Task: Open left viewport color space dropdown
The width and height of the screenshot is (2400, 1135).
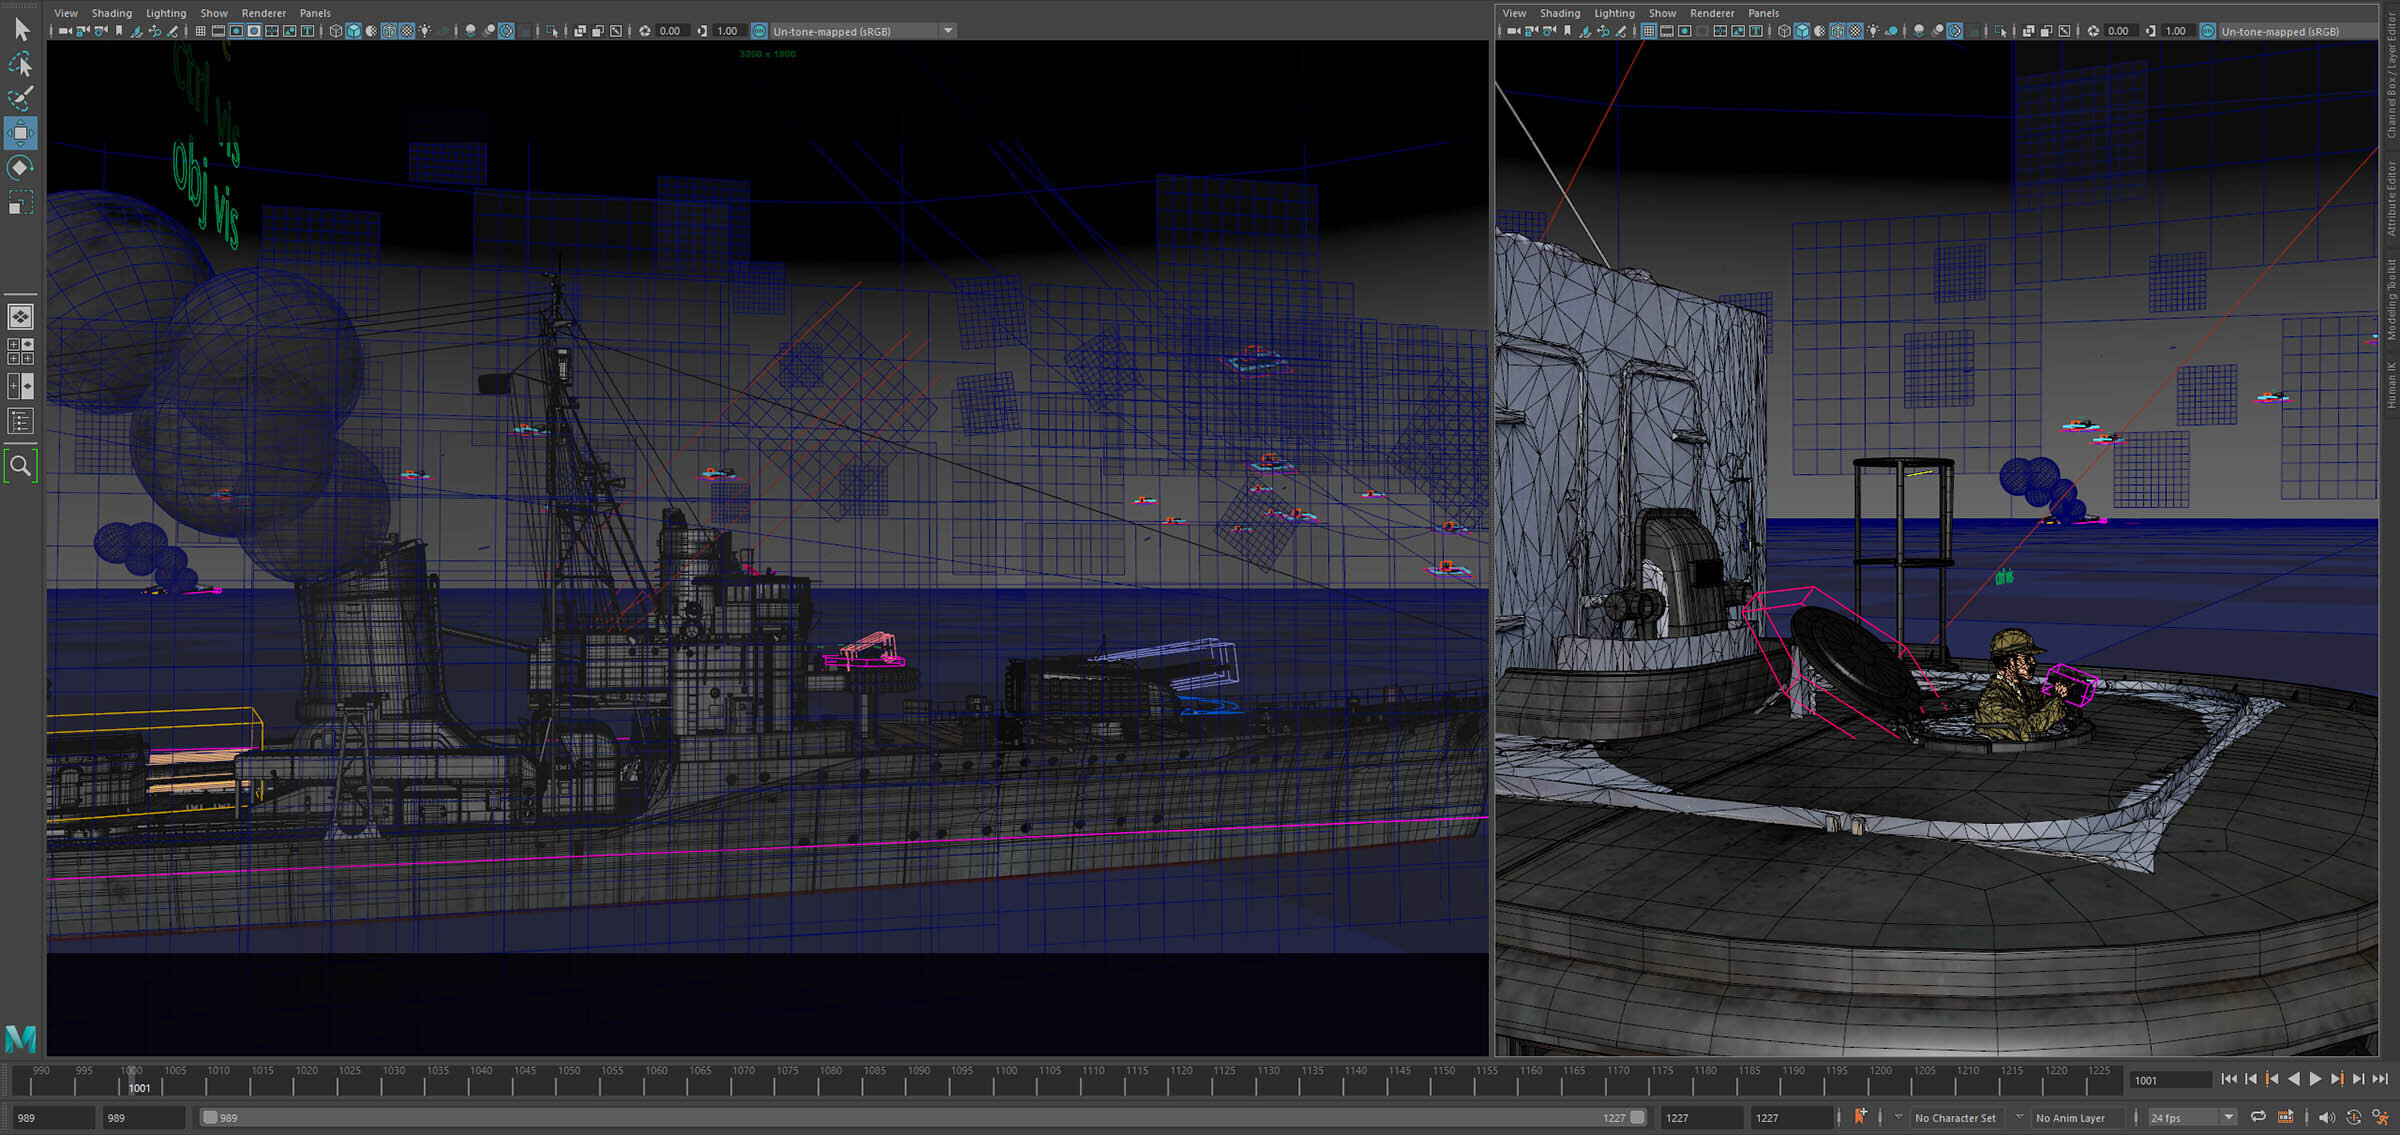Action: coord(948,31)
